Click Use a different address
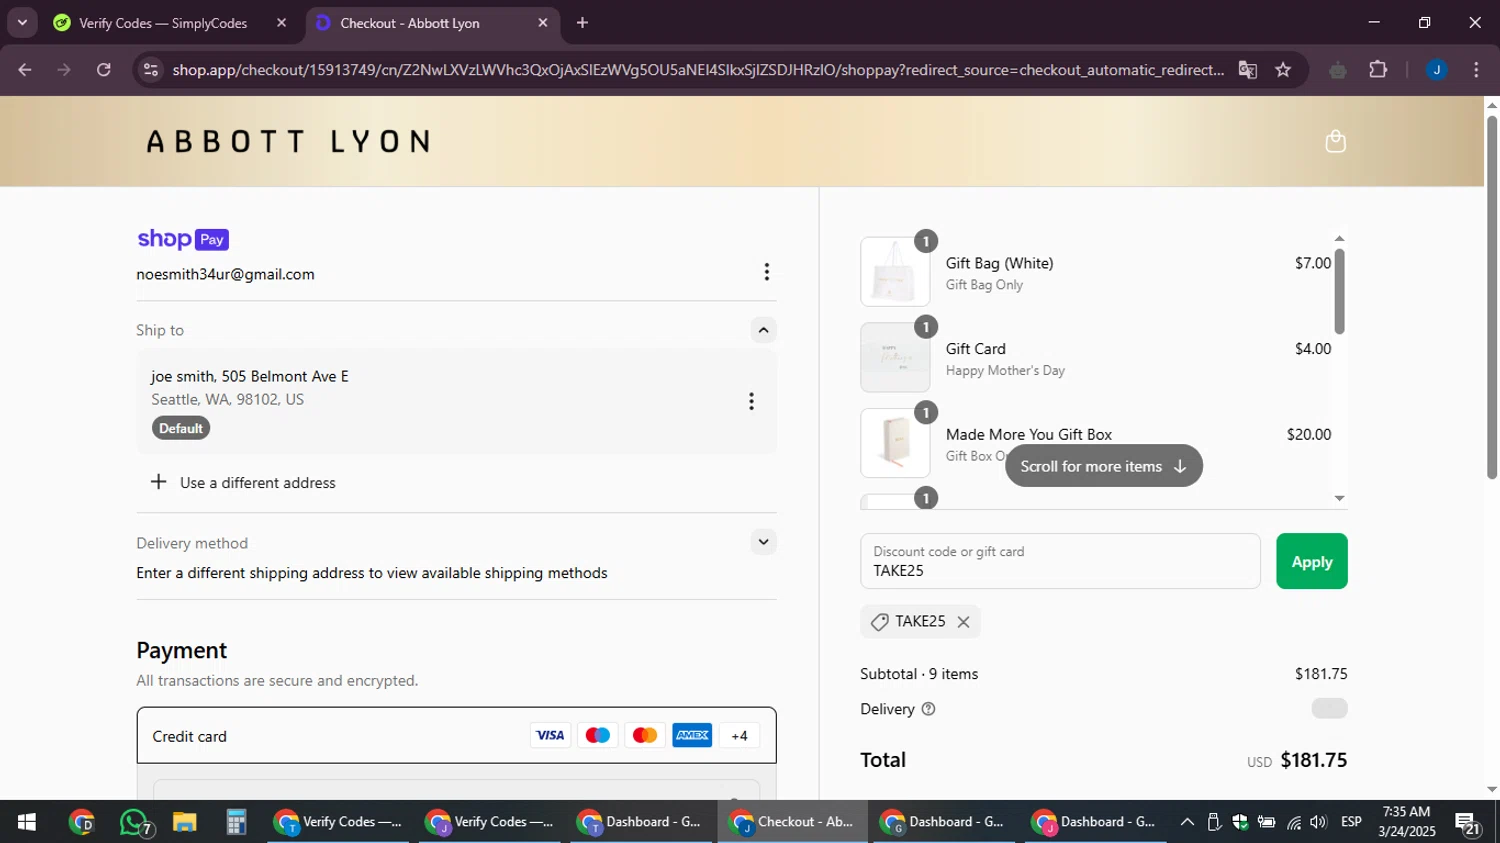The image size is (1500, 843). 243,482
